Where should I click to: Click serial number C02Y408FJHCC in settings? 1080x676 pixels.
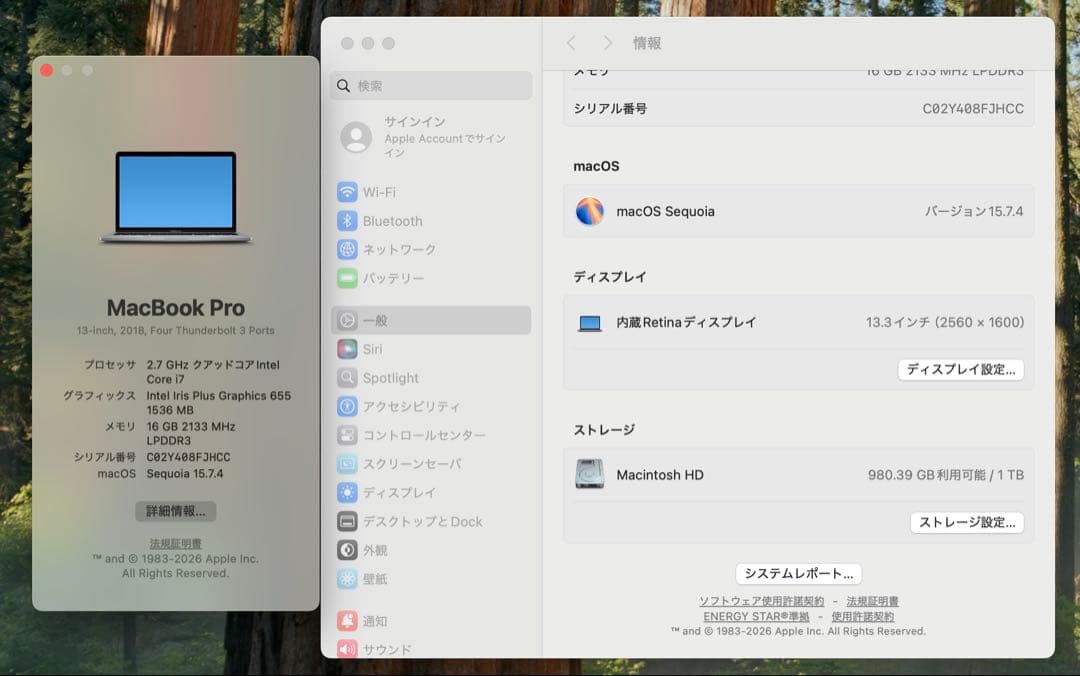(973, 108)
